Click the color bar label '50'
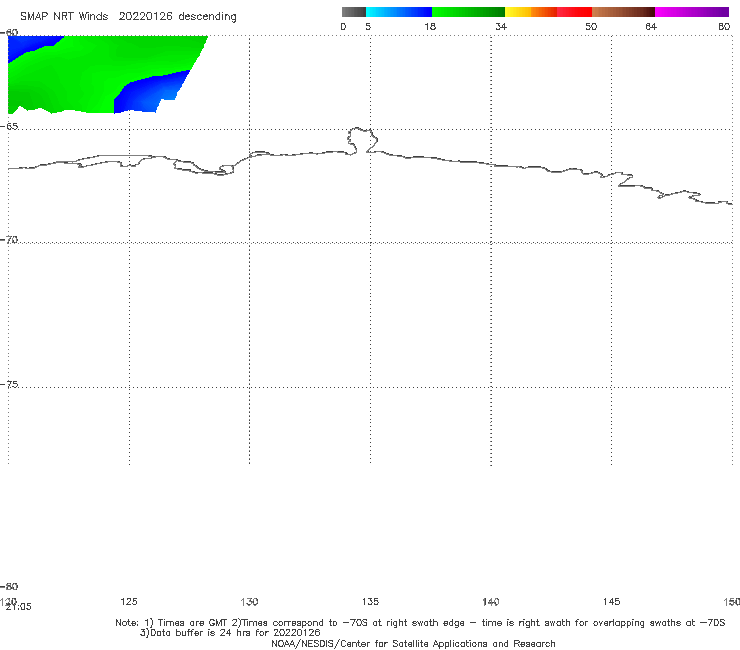 pos(591,26)
